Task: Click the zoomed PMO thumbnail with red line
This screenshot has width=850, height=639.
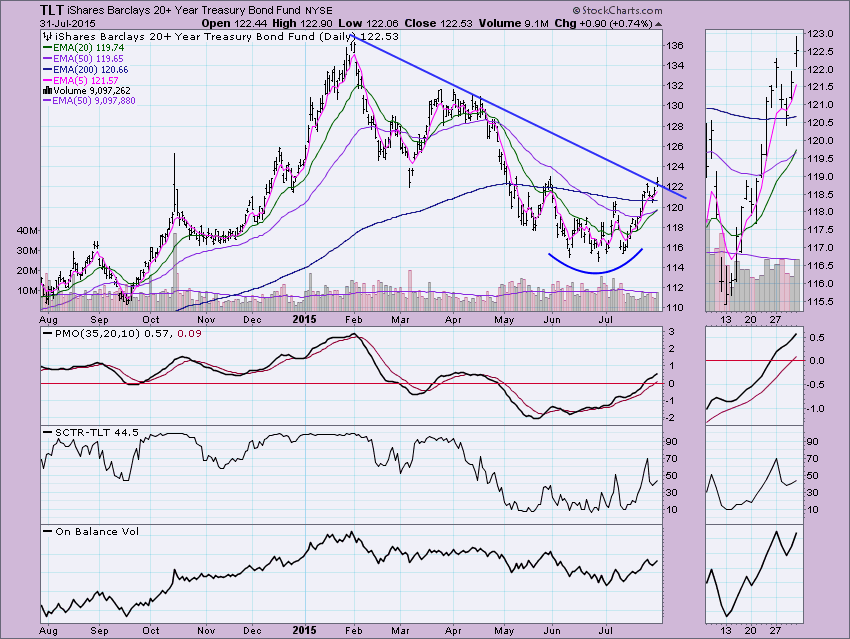Action: tap(753, 375)
